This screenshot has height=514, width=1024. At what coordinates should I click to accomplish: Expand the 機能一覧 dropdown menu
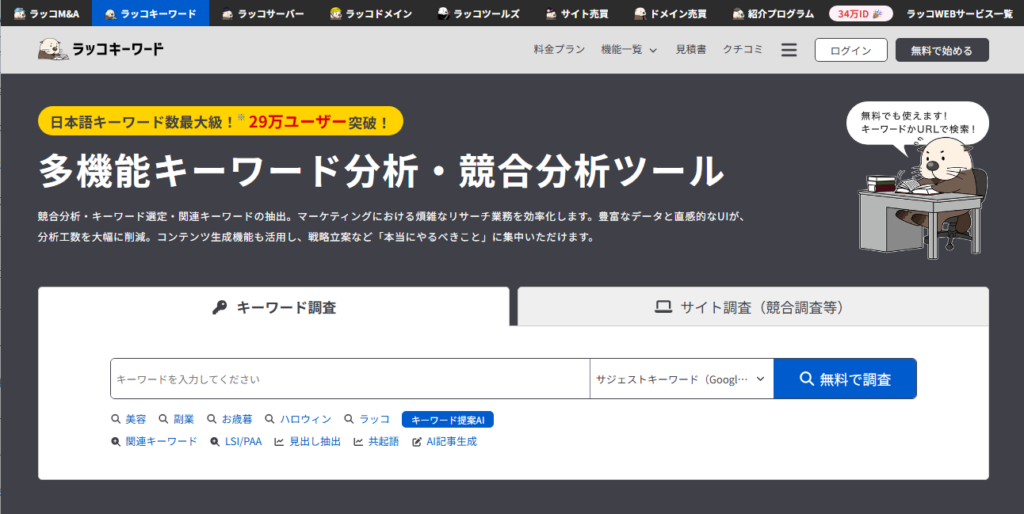[629, 50]
